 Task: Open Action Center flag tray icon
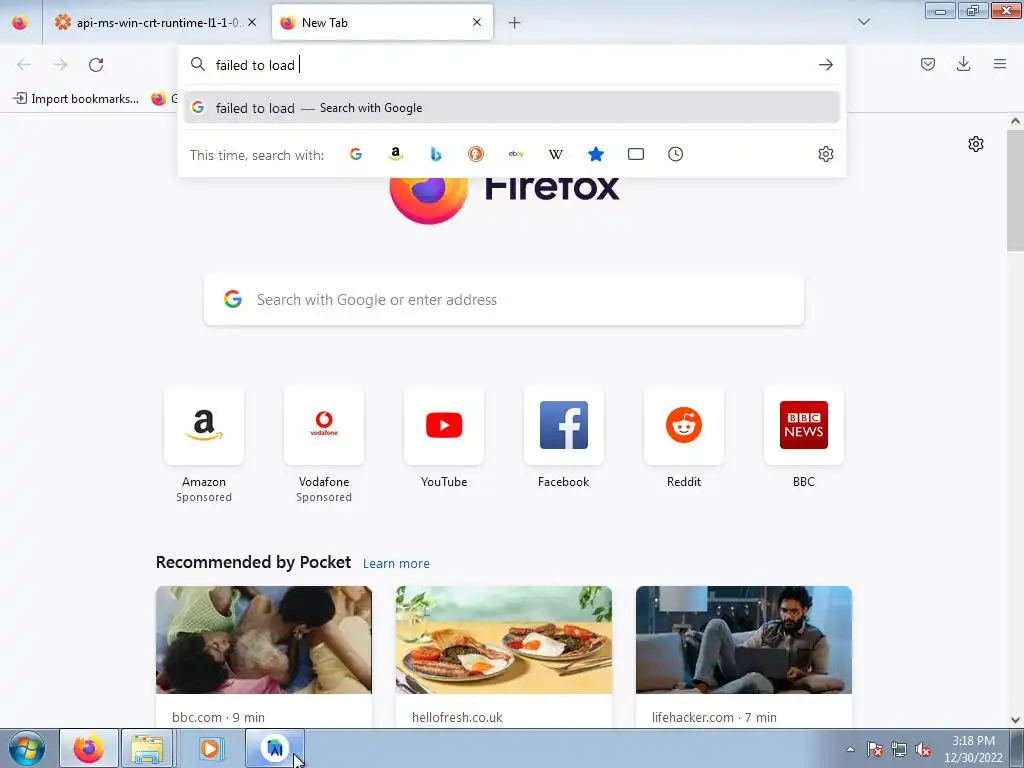click(x=875, y=750)
